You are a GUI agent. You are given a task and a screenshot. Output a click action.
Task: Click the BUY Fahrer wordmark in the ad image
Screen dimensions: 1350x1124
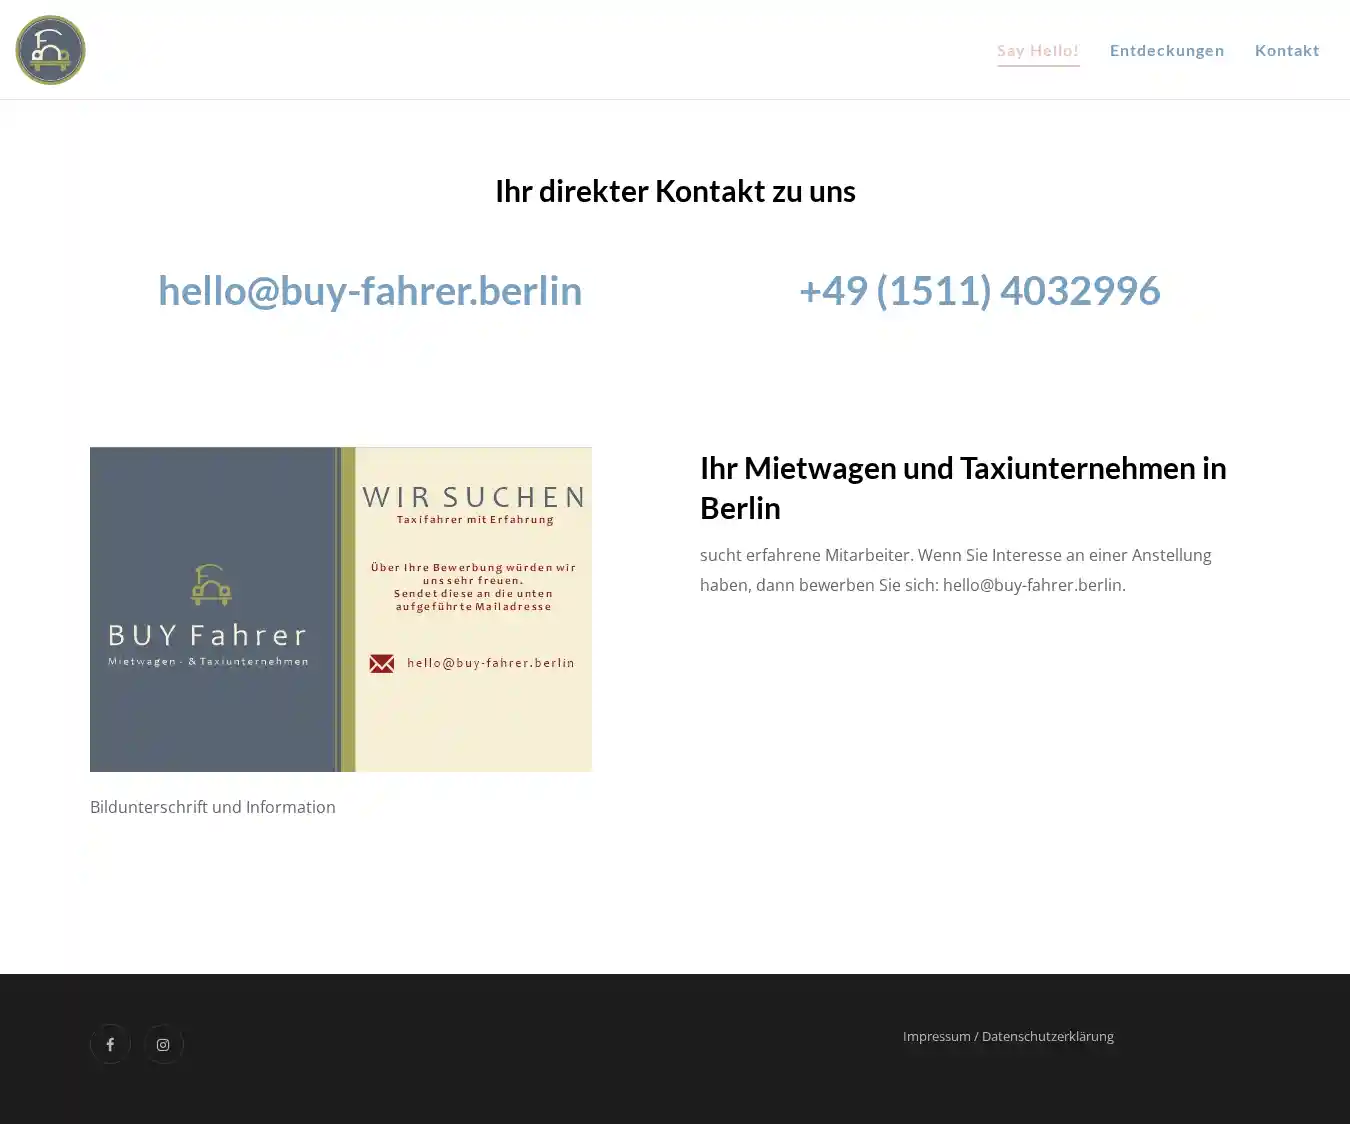[207, 636]
